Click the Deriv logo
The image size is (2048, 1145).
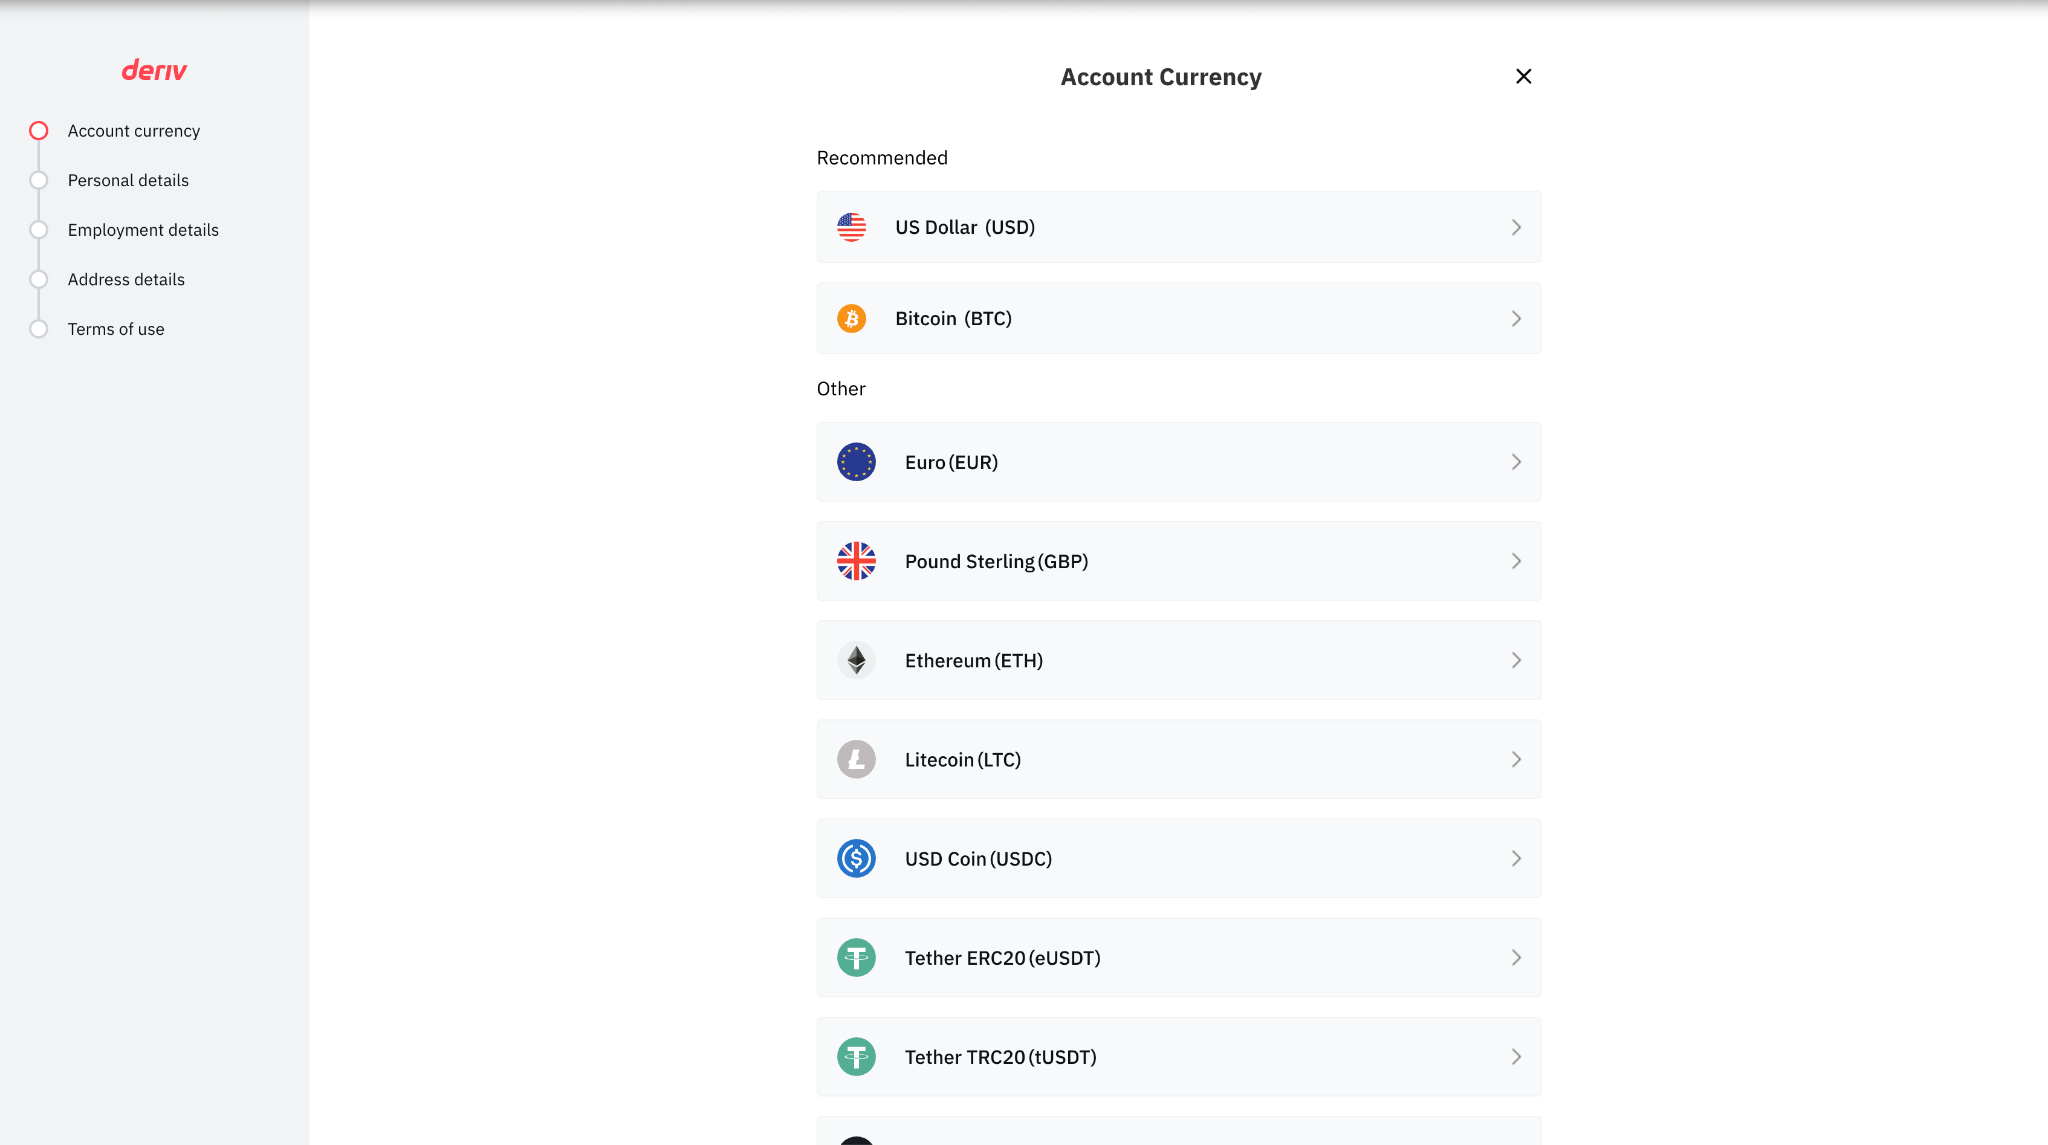[154, 70]
